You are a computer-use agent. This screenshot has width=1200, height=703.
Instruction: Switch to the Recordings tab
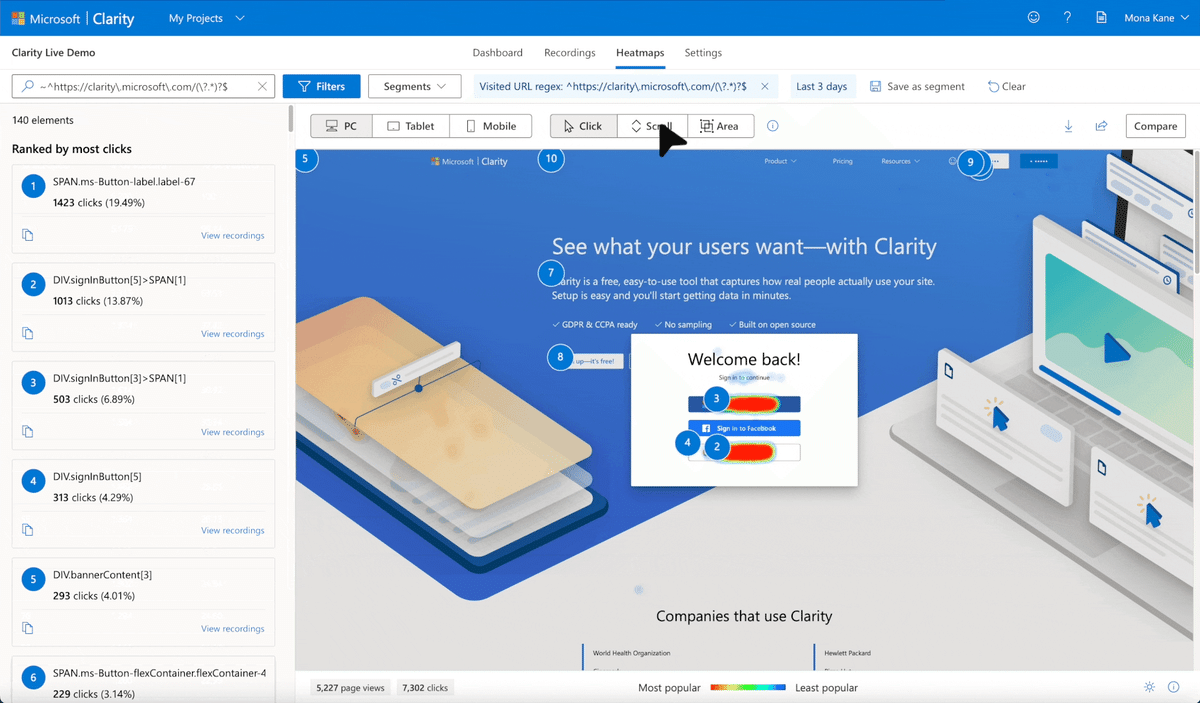pos(569,53)
